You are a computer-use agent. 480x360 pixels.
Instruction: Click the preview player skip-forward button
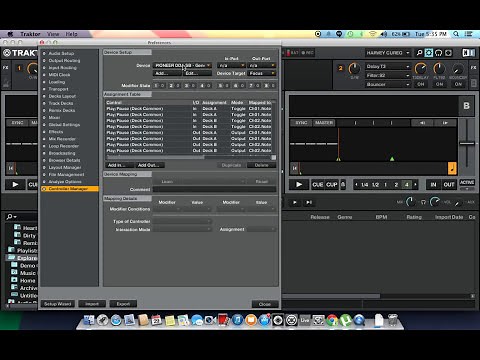[309, 202]
